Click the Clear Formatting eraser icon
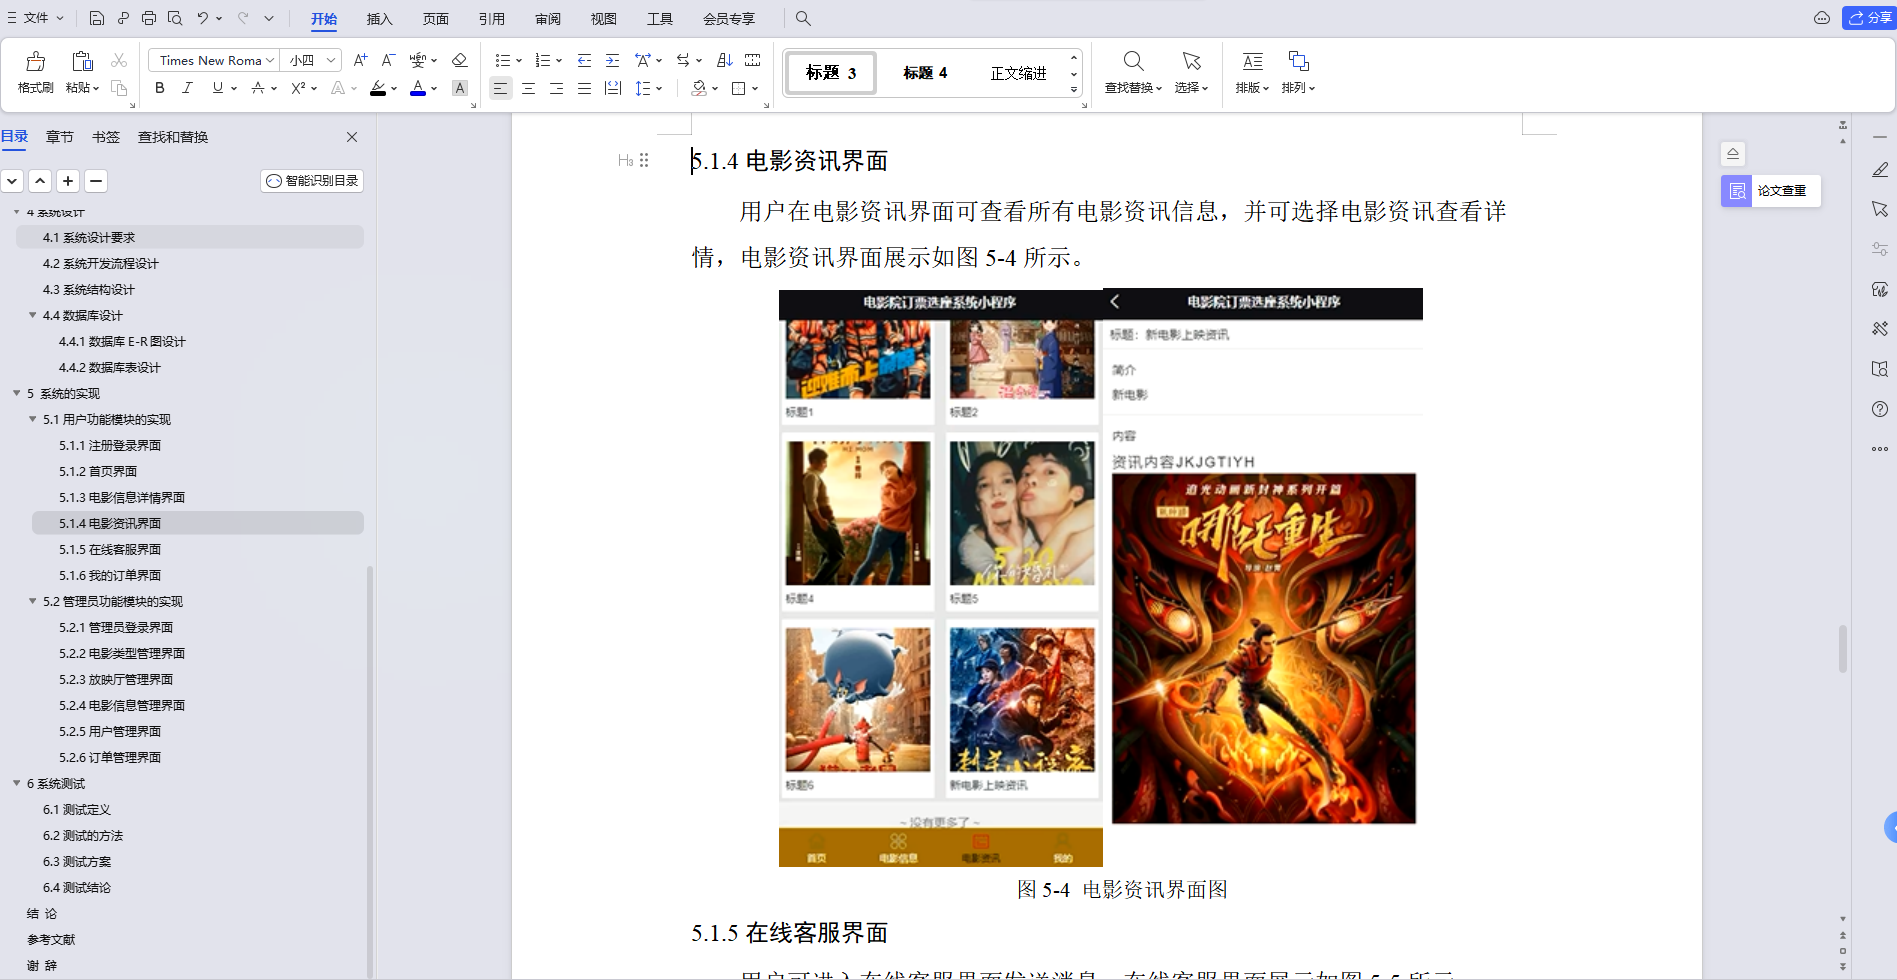1897x980 pixels. pos(459,60)
